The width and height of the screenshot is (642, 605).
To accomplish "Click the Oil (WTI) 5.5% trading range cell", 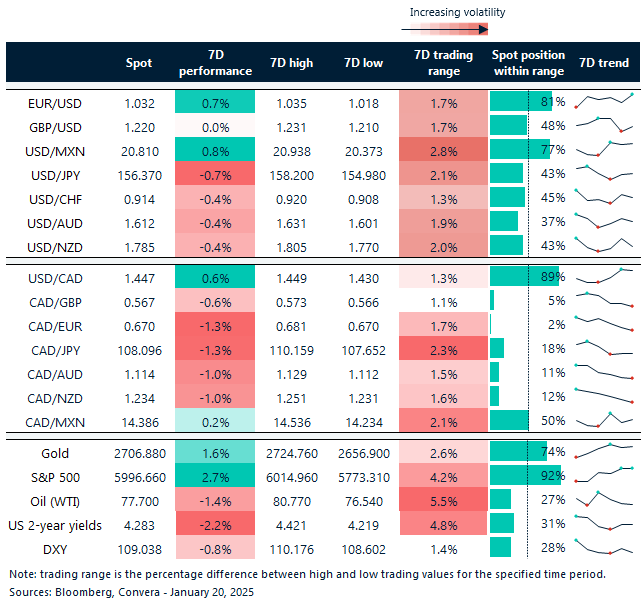I will point(437,498).
